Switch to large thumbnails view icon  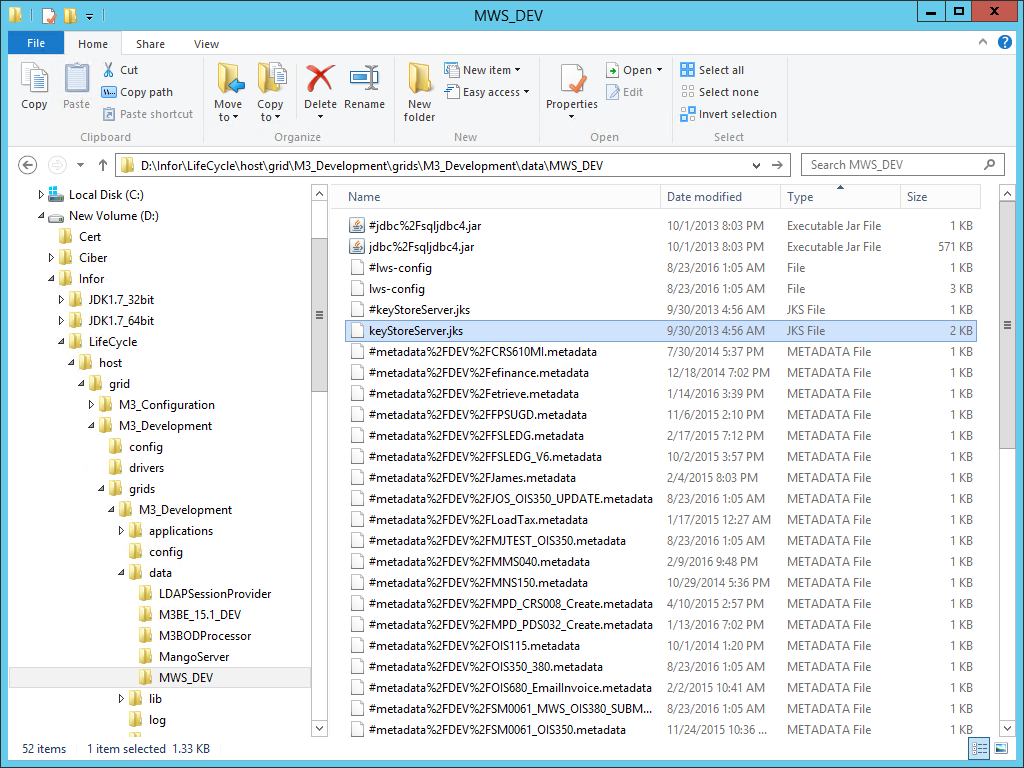point(1001,748)
